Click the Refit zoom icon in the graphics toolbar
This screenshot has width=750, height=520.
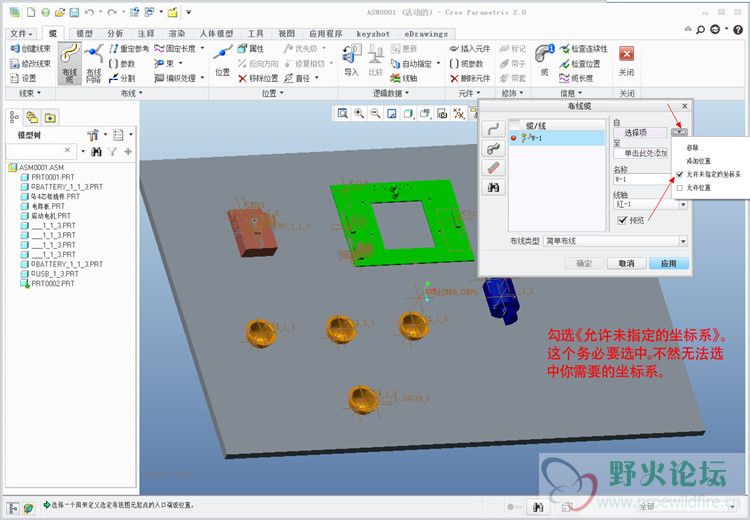342,113
